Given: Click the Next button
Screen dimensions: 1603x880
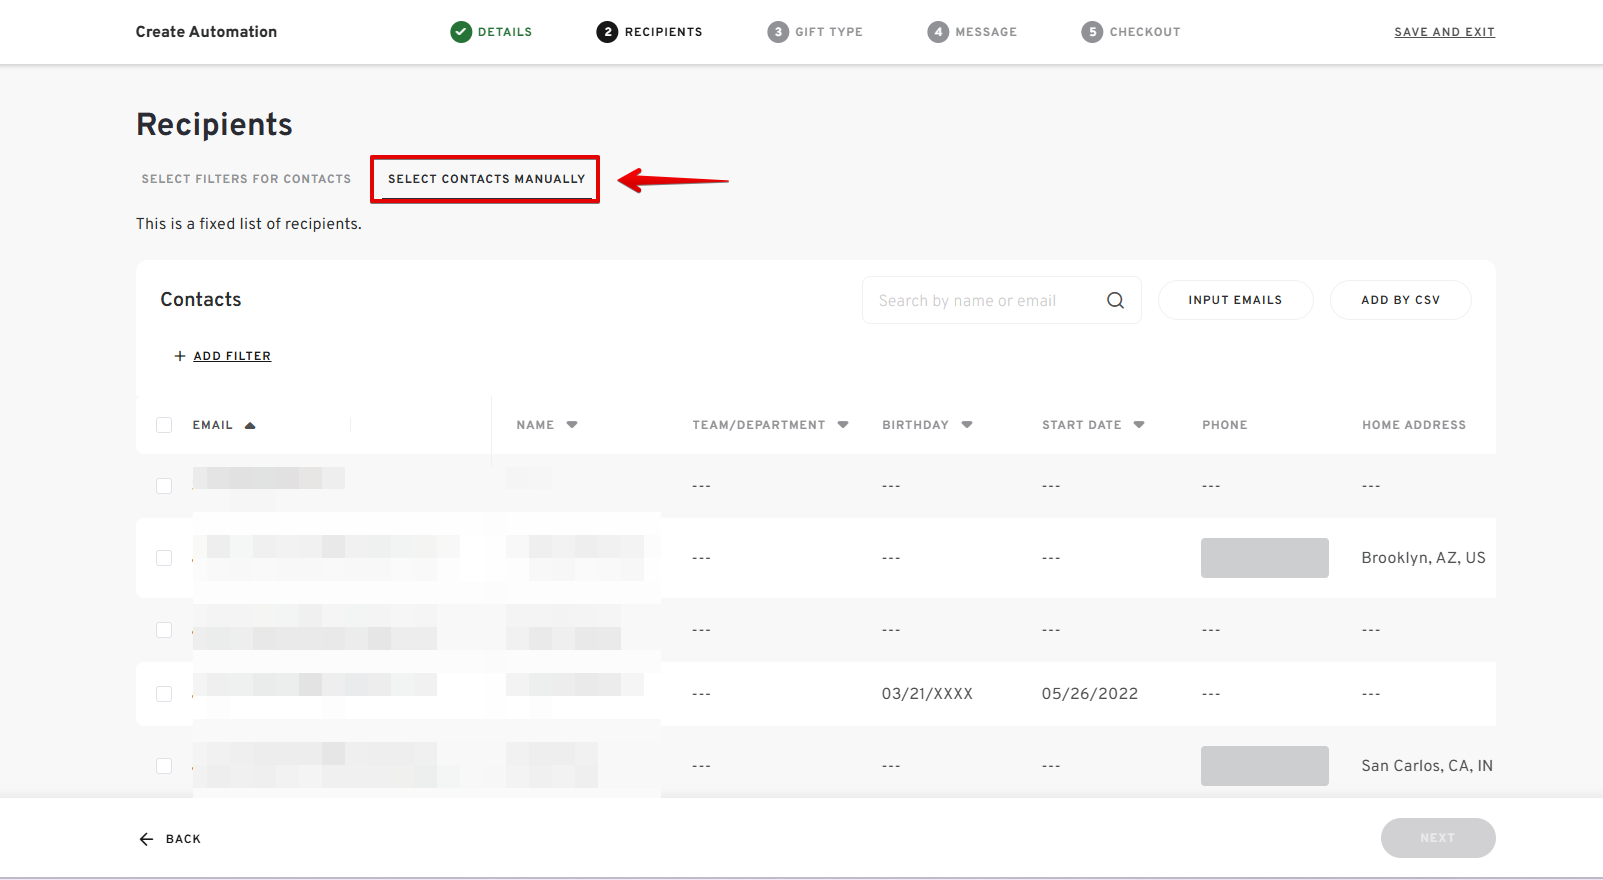Looking at the screenshot, I should pos(1438,838).
